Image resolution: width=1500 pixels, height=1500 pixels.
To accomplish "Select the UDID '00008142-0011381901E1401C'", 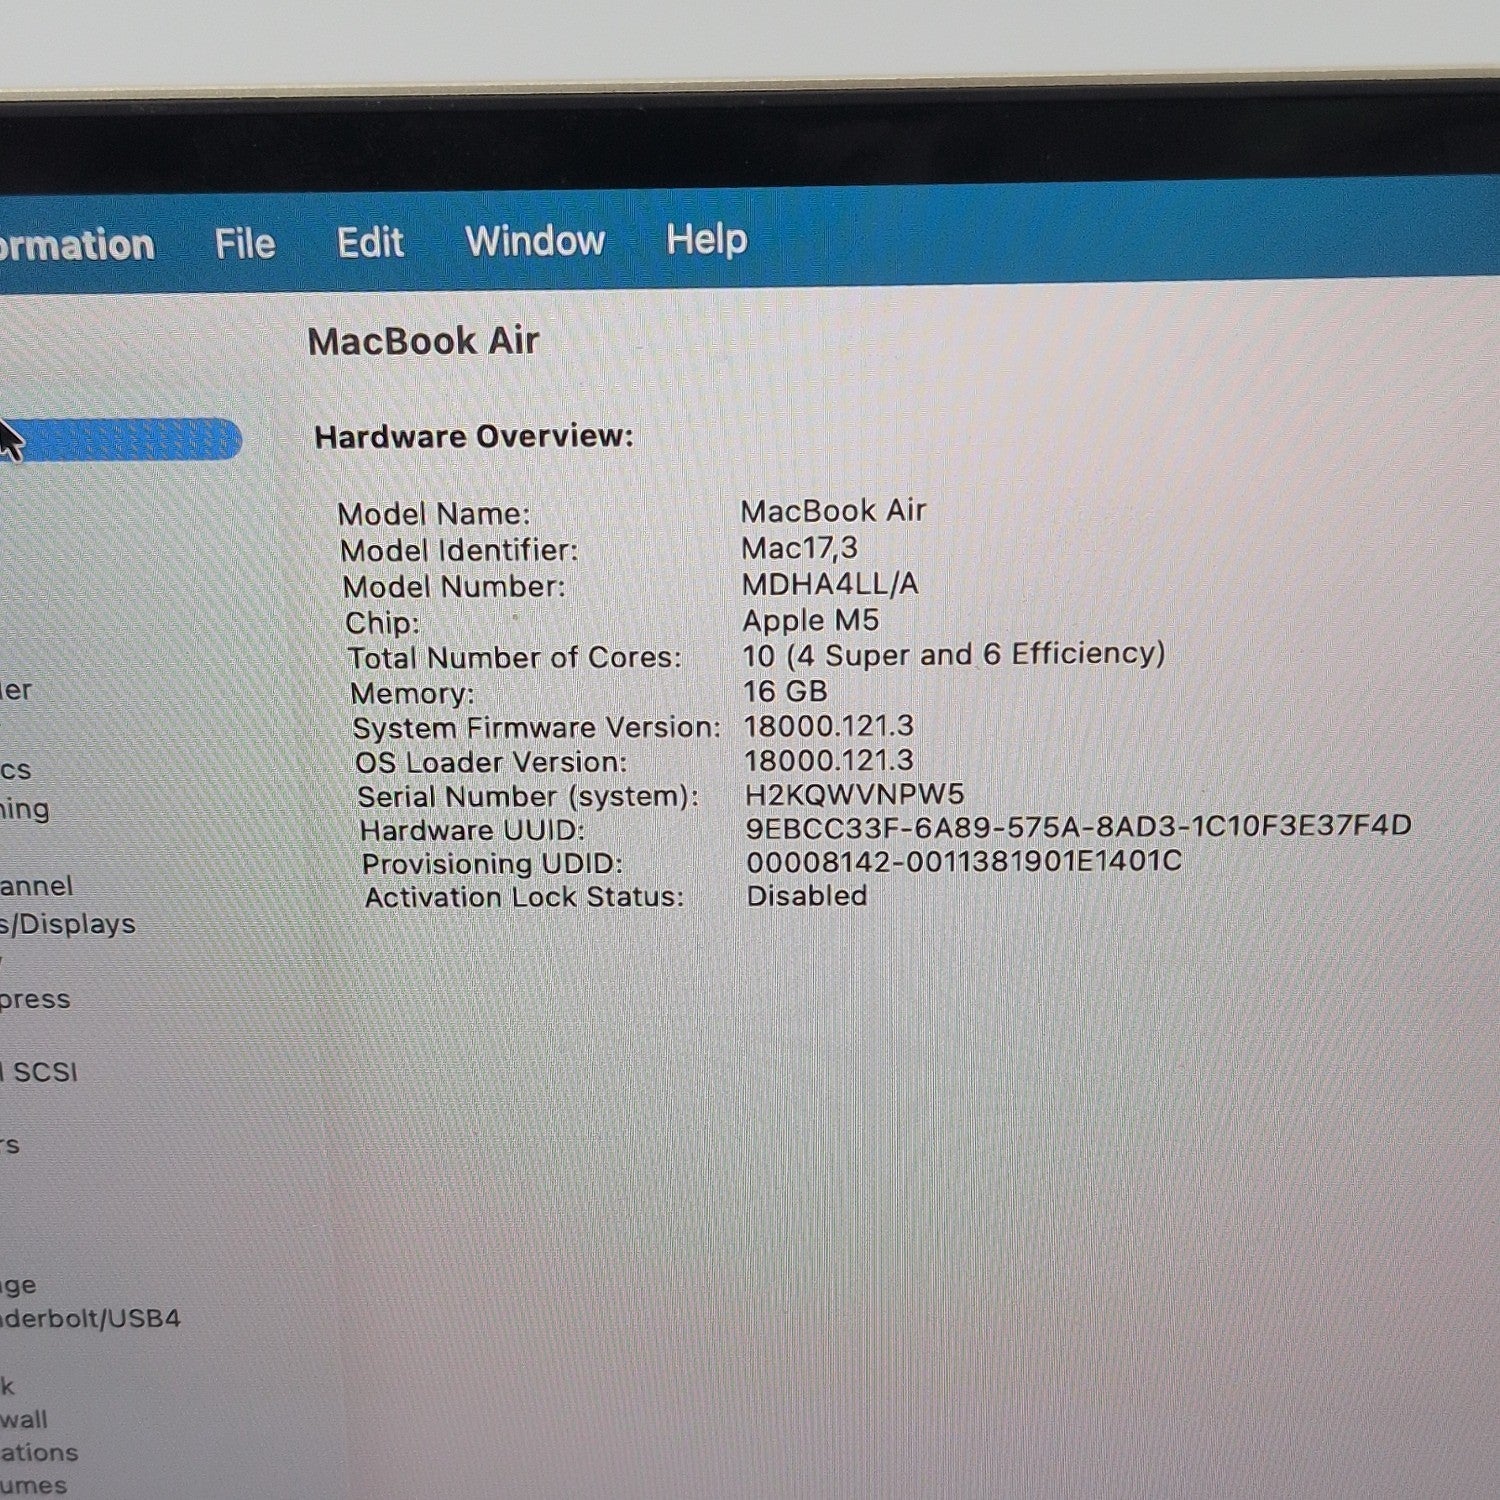I will pyautogui.click(x=964, y=861).
